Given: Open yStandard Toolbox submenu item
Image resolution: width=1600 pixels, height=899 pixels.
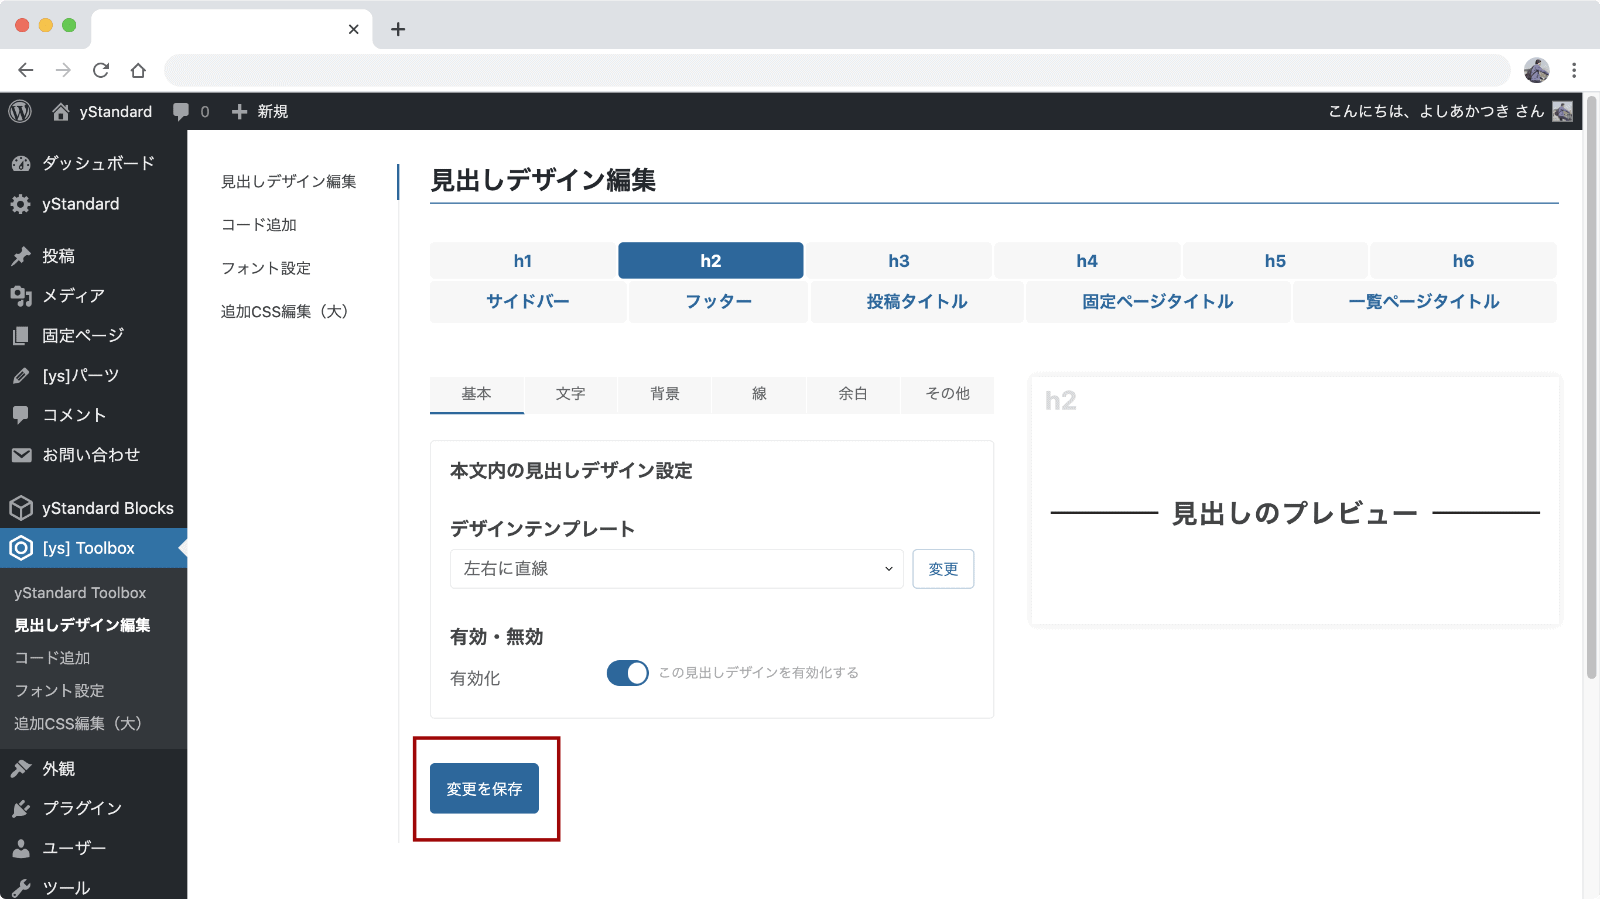Looking at the screenshot, I should 80,593.
